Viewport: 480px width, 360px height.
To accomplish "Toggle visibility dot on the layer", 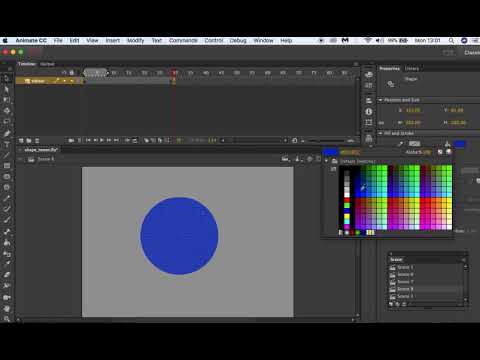I will 64,81.
